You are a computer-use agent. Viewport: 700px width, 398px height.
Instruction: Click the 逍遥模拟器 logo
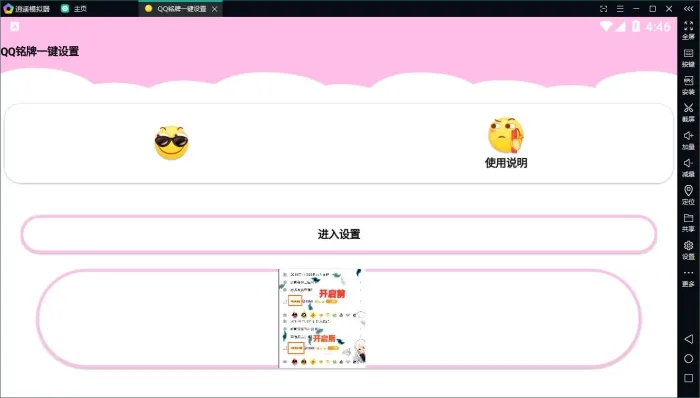8,8
